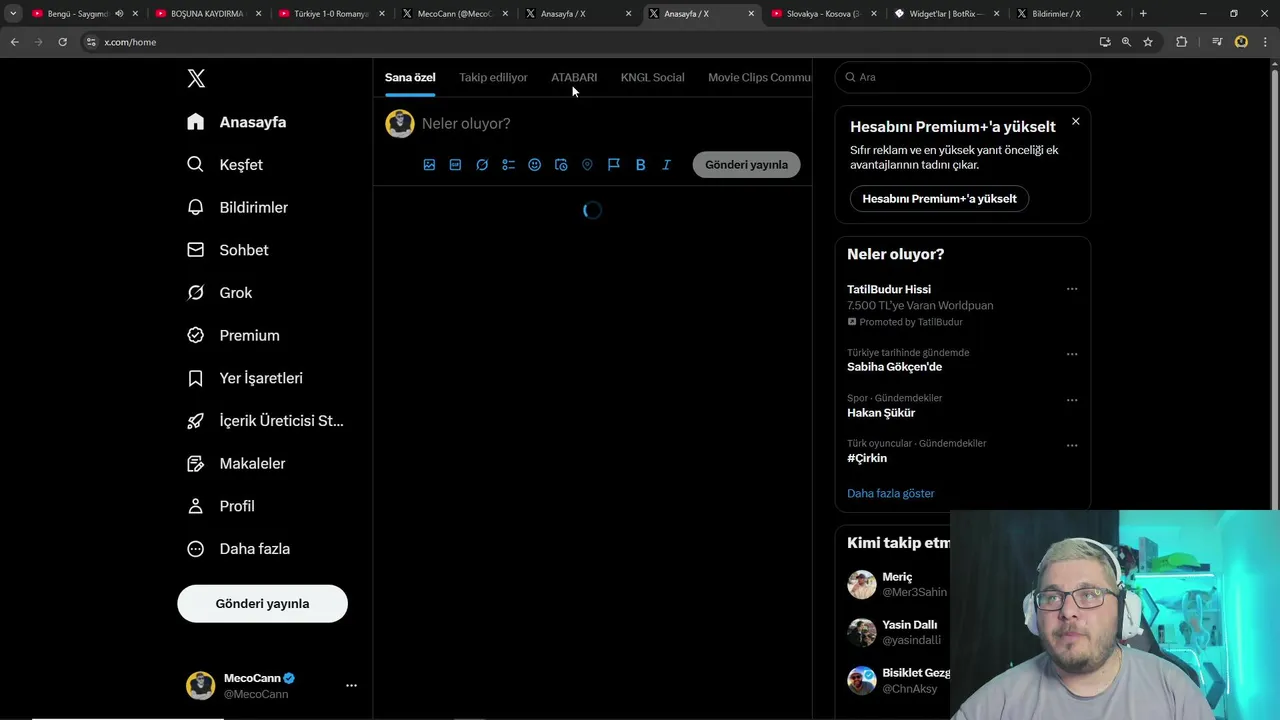
Task: Switch to Widget'lar BotRix browser tab
Action: pyautogui.click(x=945, y=14)
